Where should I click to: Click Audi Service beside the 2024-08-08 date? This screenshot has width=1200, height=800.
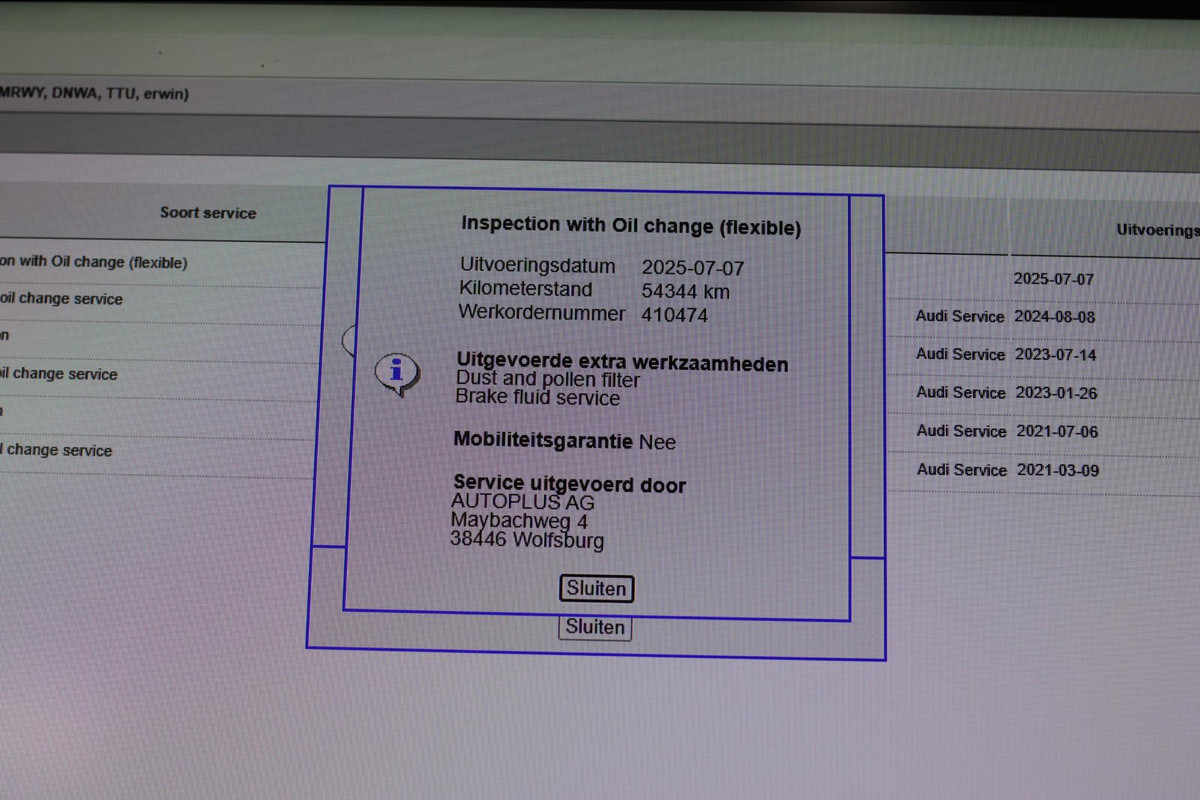[x=959, y=316]
